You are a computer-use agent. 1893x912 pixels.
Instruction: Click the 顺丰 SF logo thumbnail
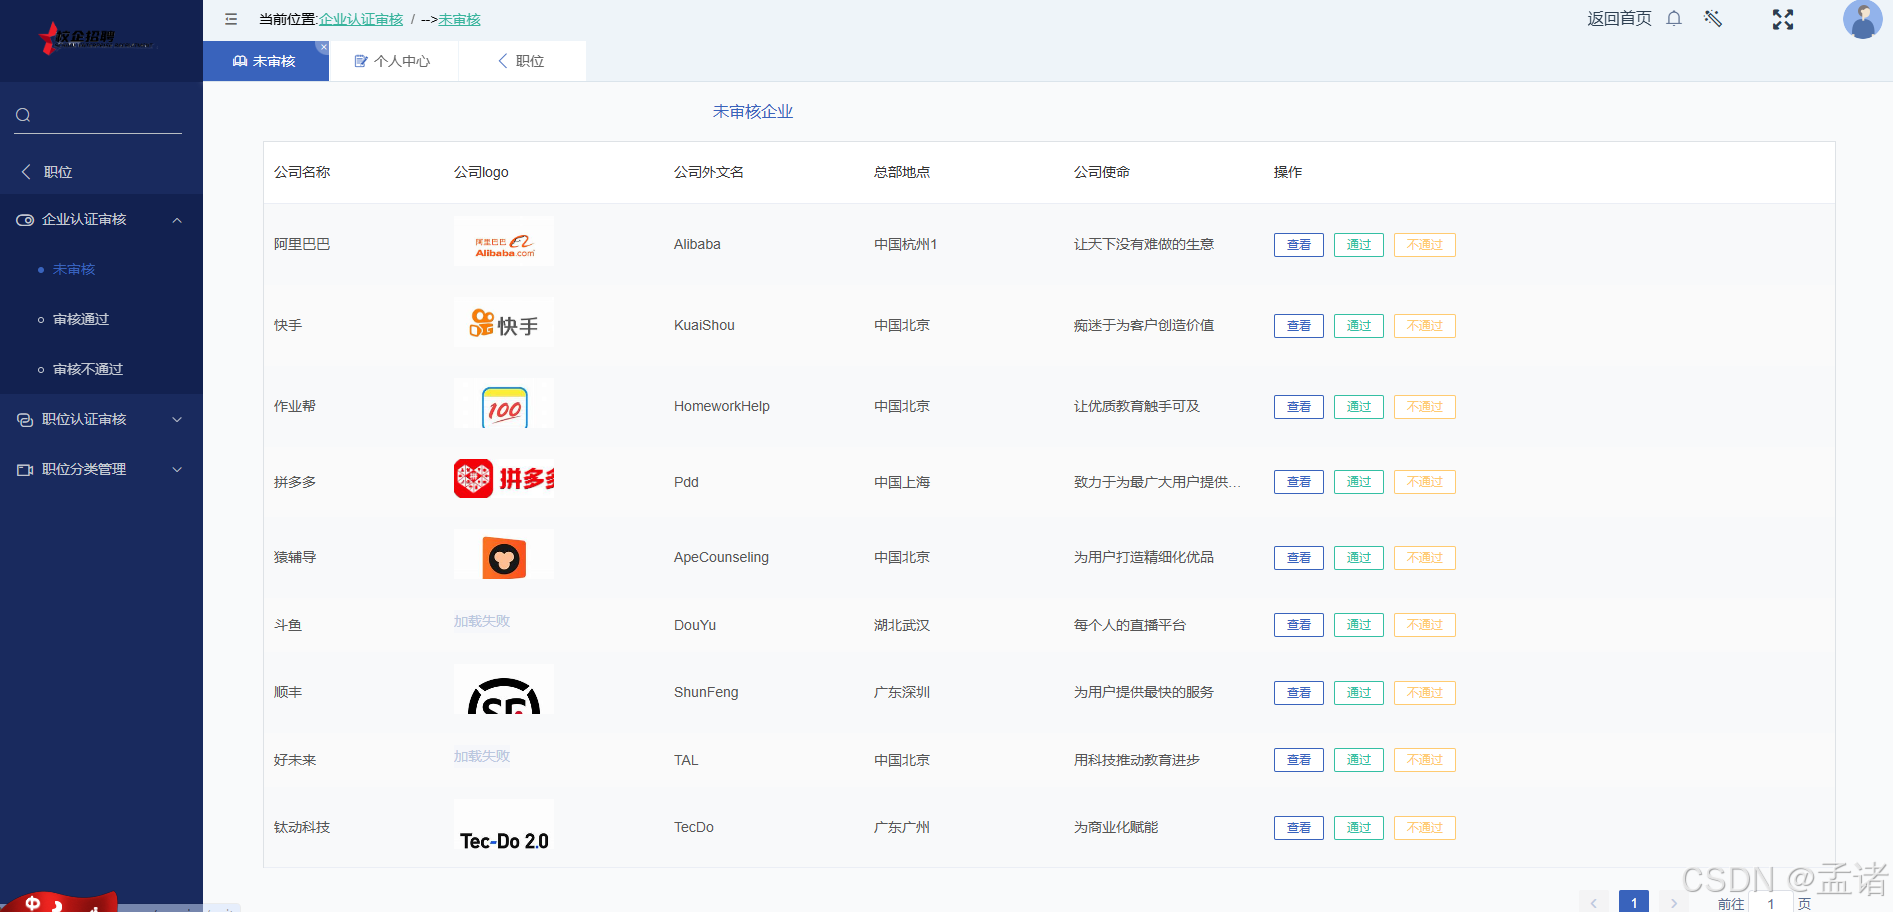coord(504,689)
